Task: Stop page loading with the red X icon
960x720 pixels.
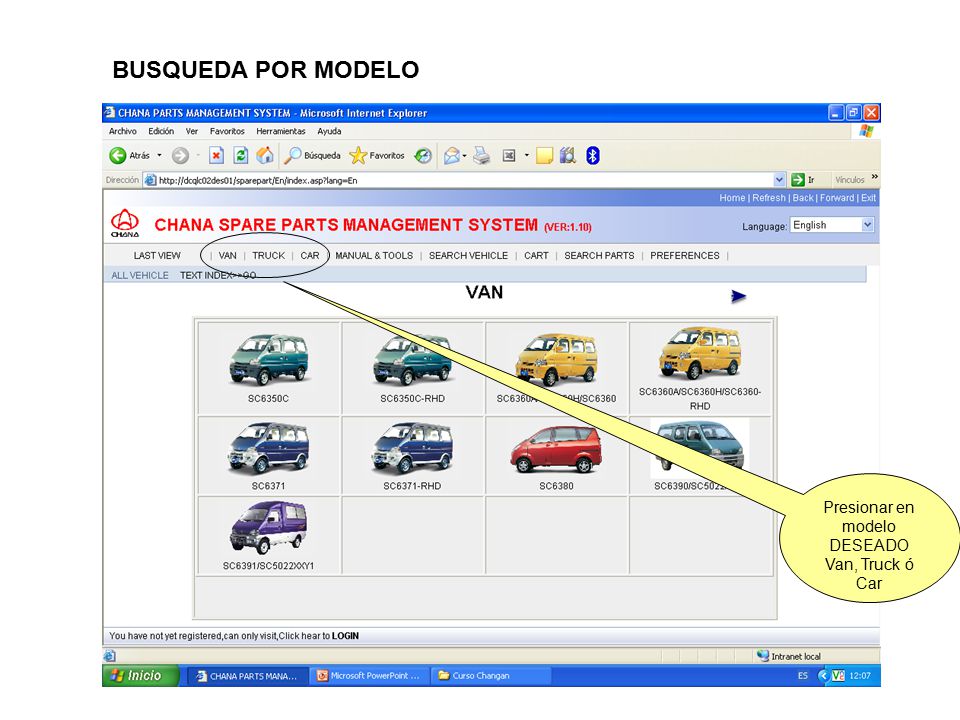Action: coord(216,156)
